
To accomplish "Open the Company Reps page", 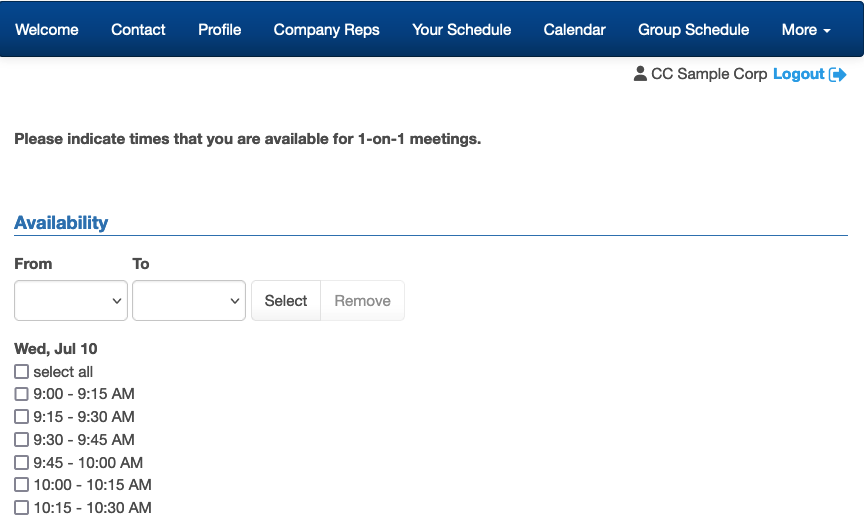I will coord(327,30).
